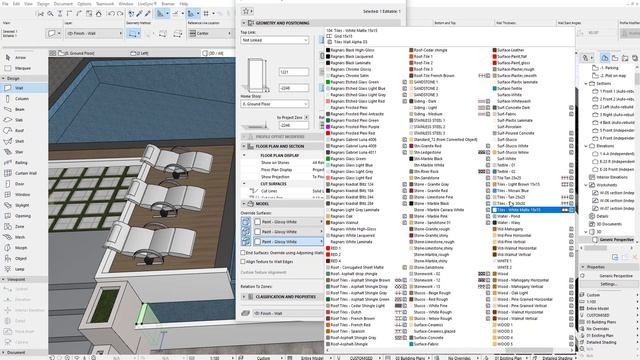This screenshot has height=360, width=640.
Task: Toggle first Override Surface checkbox
Action: pyautogui.click(x=258, y=222)
